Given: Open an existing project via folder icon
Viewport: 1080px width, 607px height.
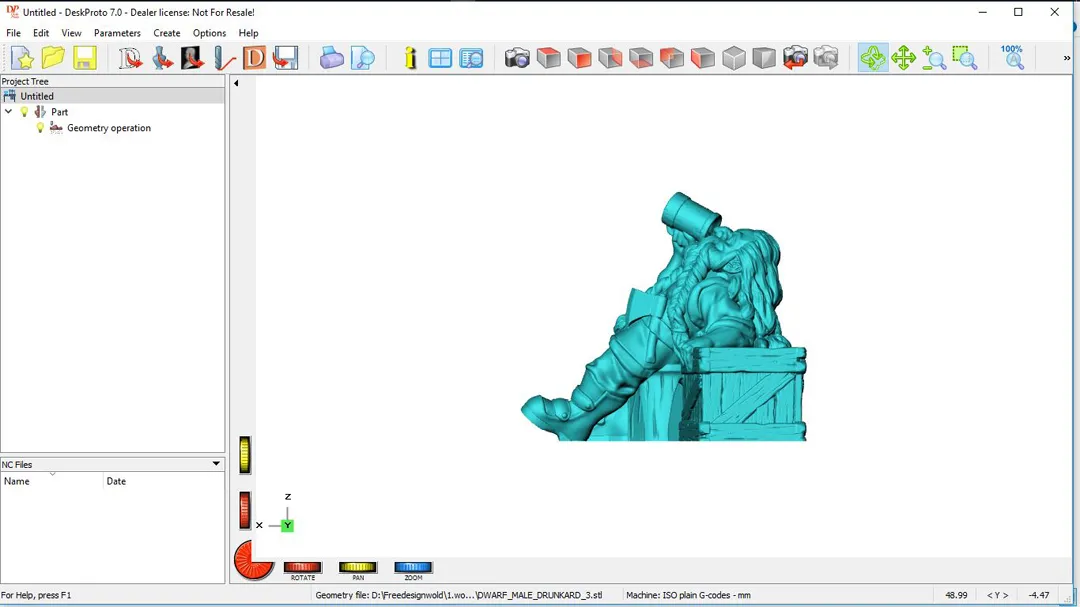Looking at the screenshot, I should (x=53, y=58).
